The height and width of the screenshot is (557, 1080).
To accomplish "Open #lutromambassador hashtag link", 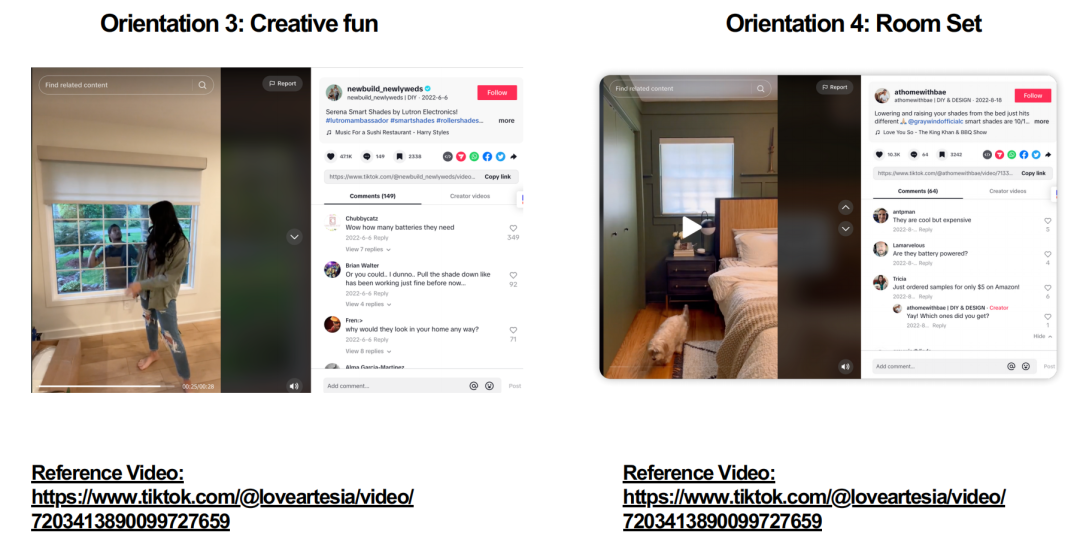I will point(357,120).
